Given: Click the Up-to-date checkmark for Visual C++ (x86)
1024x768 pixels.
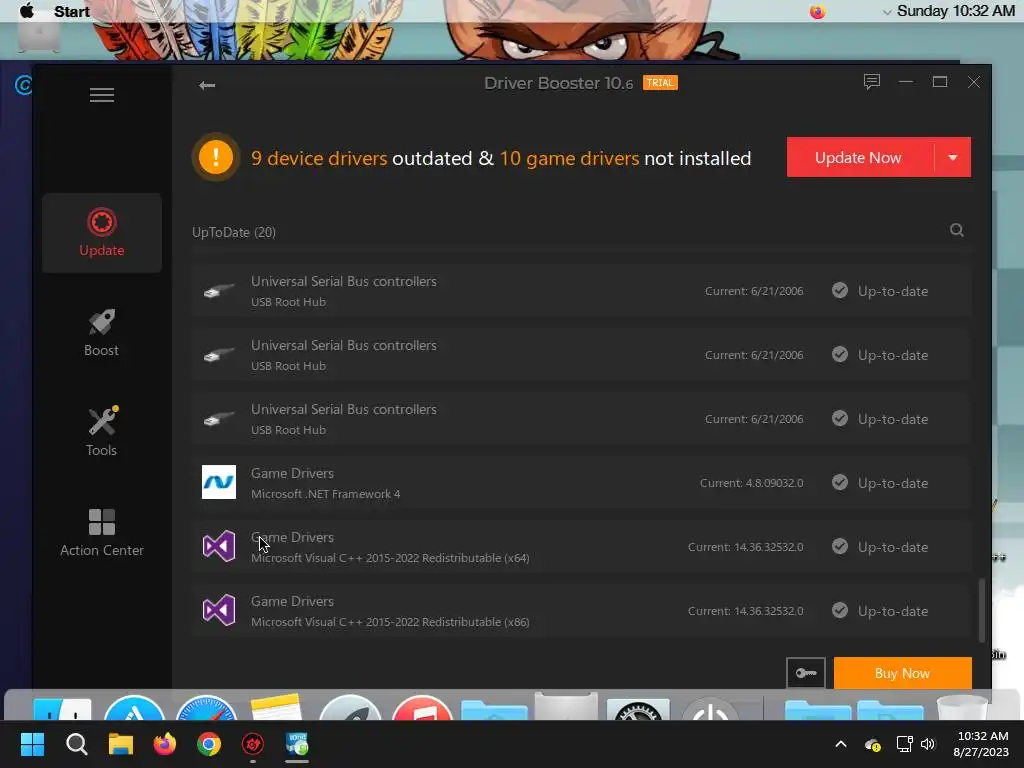Looking at the screenshot, I should coord(840,611).
